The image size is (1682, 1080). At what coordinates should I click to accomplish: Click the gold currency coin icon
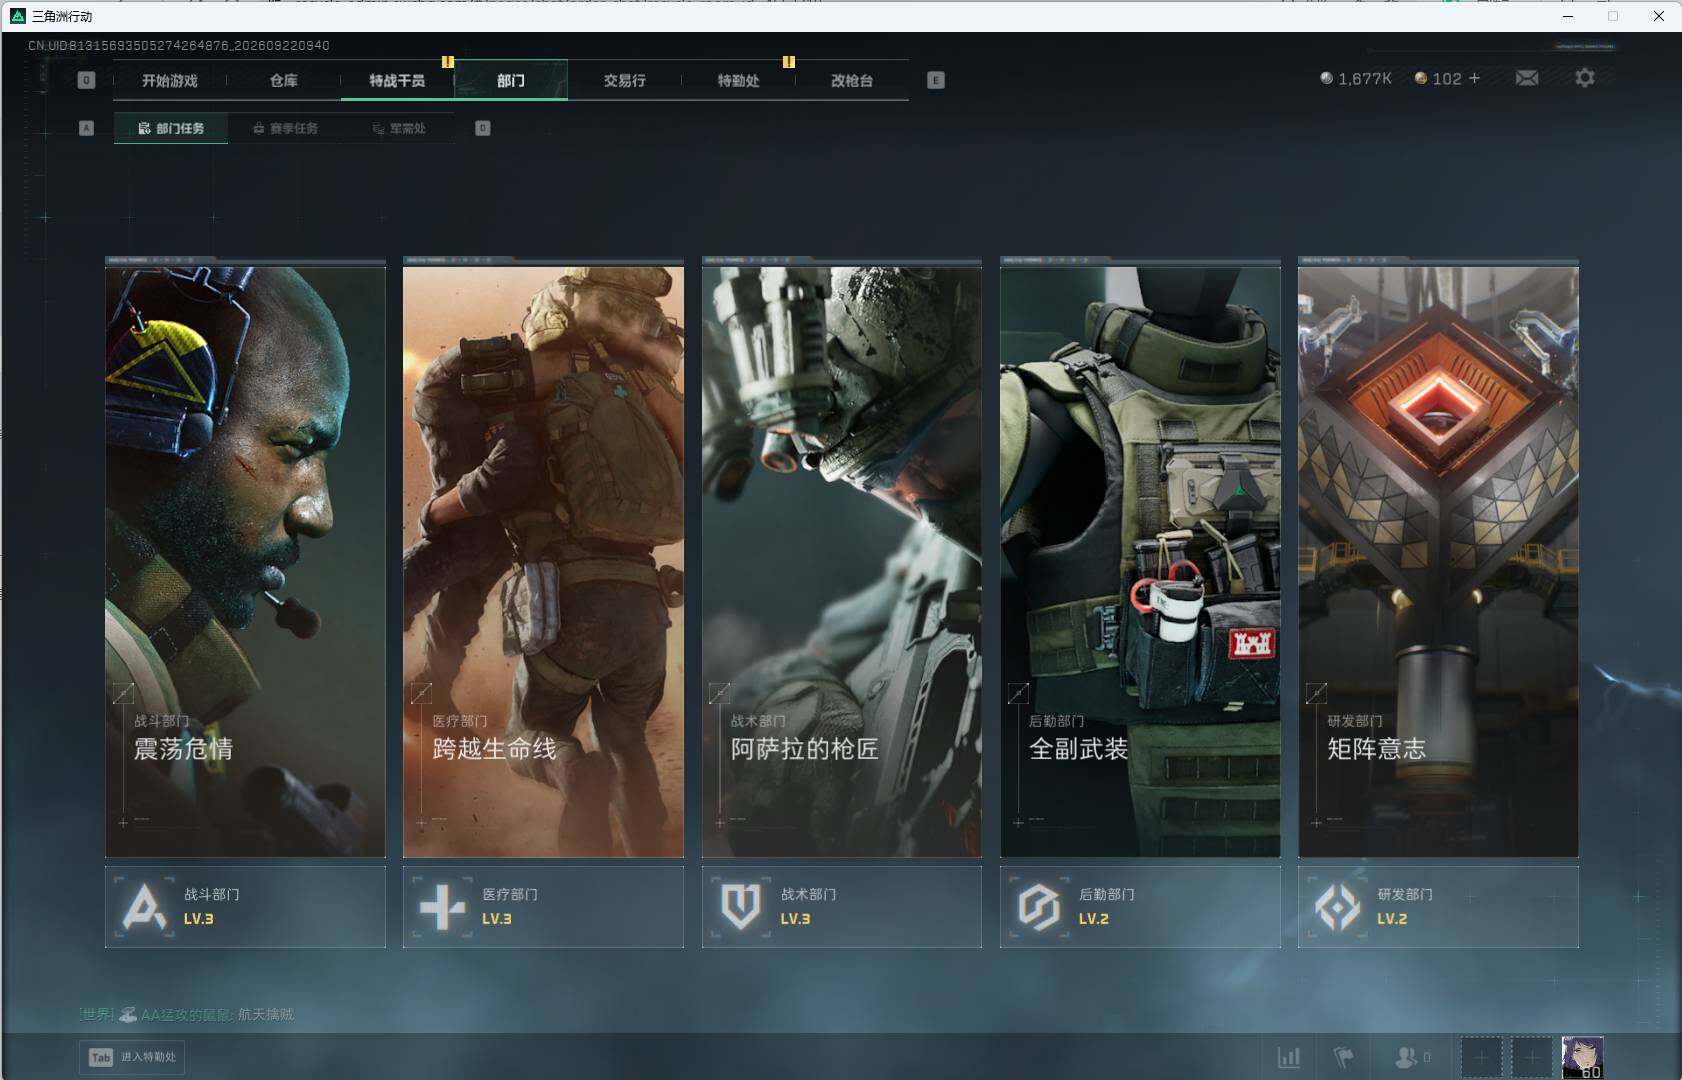pyautogui.click(x=1421, y=78)
